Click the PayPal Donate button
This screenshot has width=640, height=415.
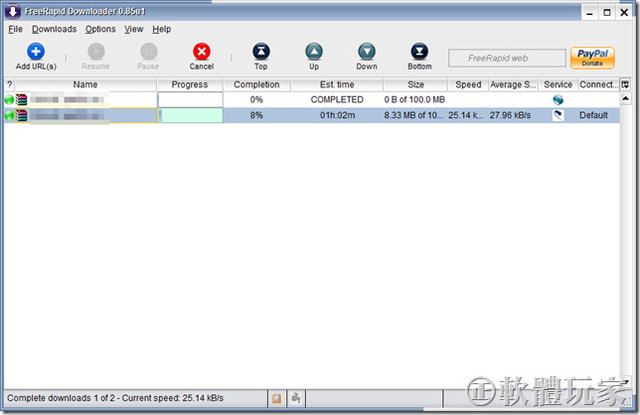pyautogui.click(x=592, y=58)
